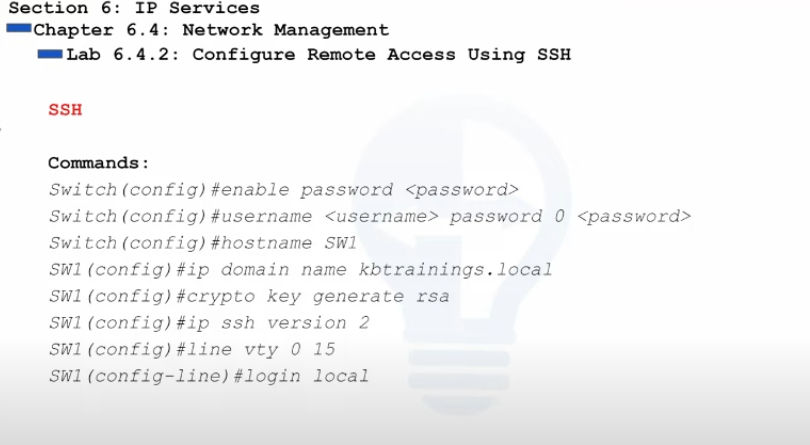Click the blue bullet beside Chapter 6.4
The height and width of the screenshot is (445, 810).
pyautogui.click(x=19, y=29)
